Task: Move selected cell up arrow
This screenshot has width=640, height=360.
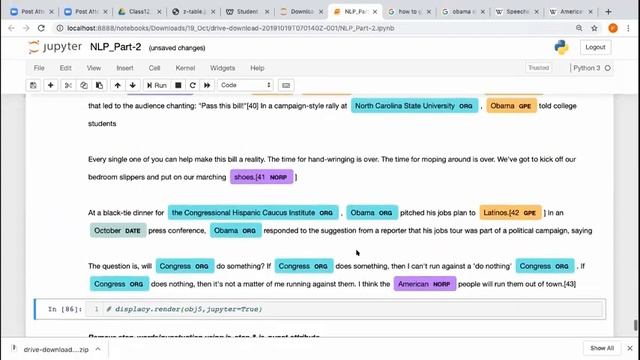Action: tap(118, 85)
